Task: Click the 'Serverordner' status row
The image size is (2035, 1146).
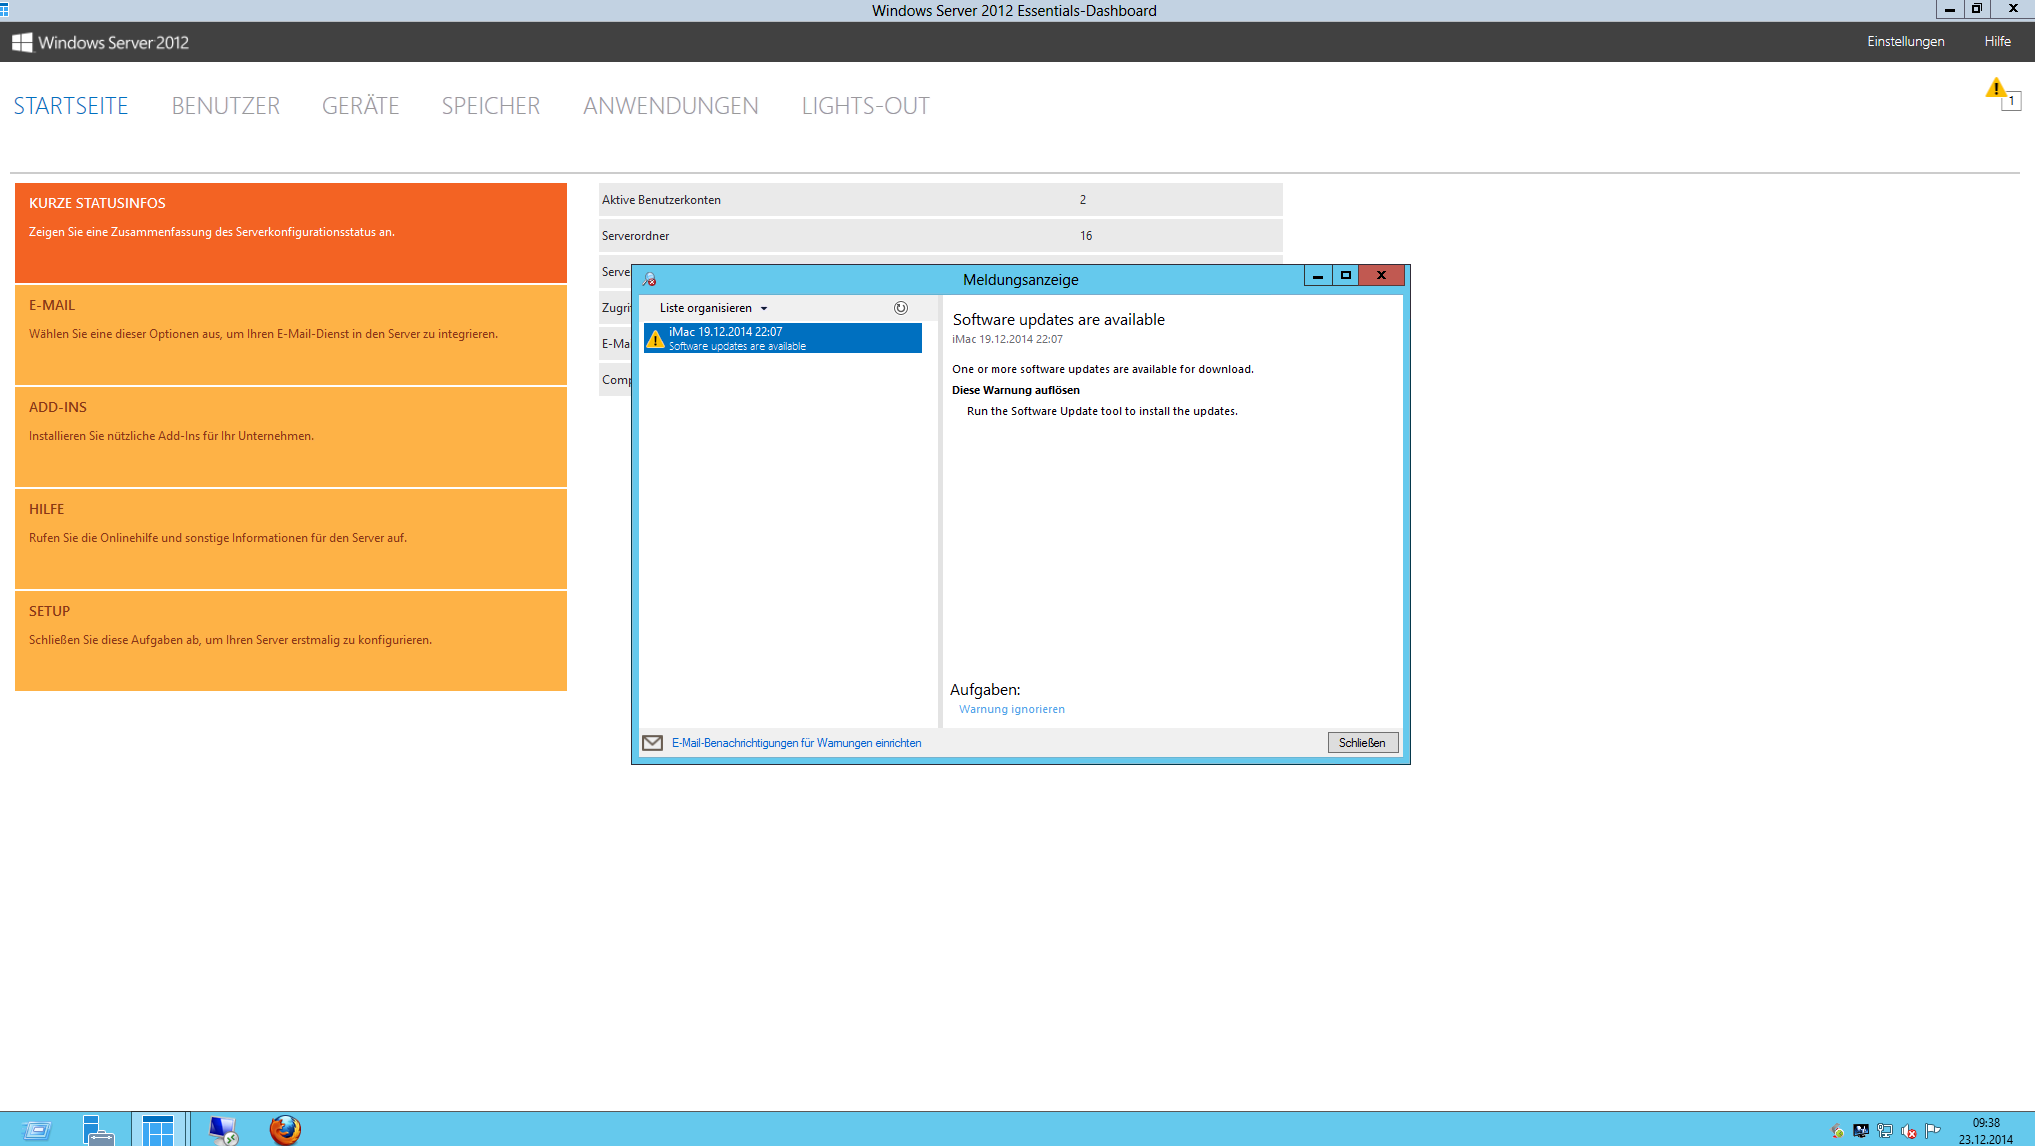Action: click(x=941, y=236)
